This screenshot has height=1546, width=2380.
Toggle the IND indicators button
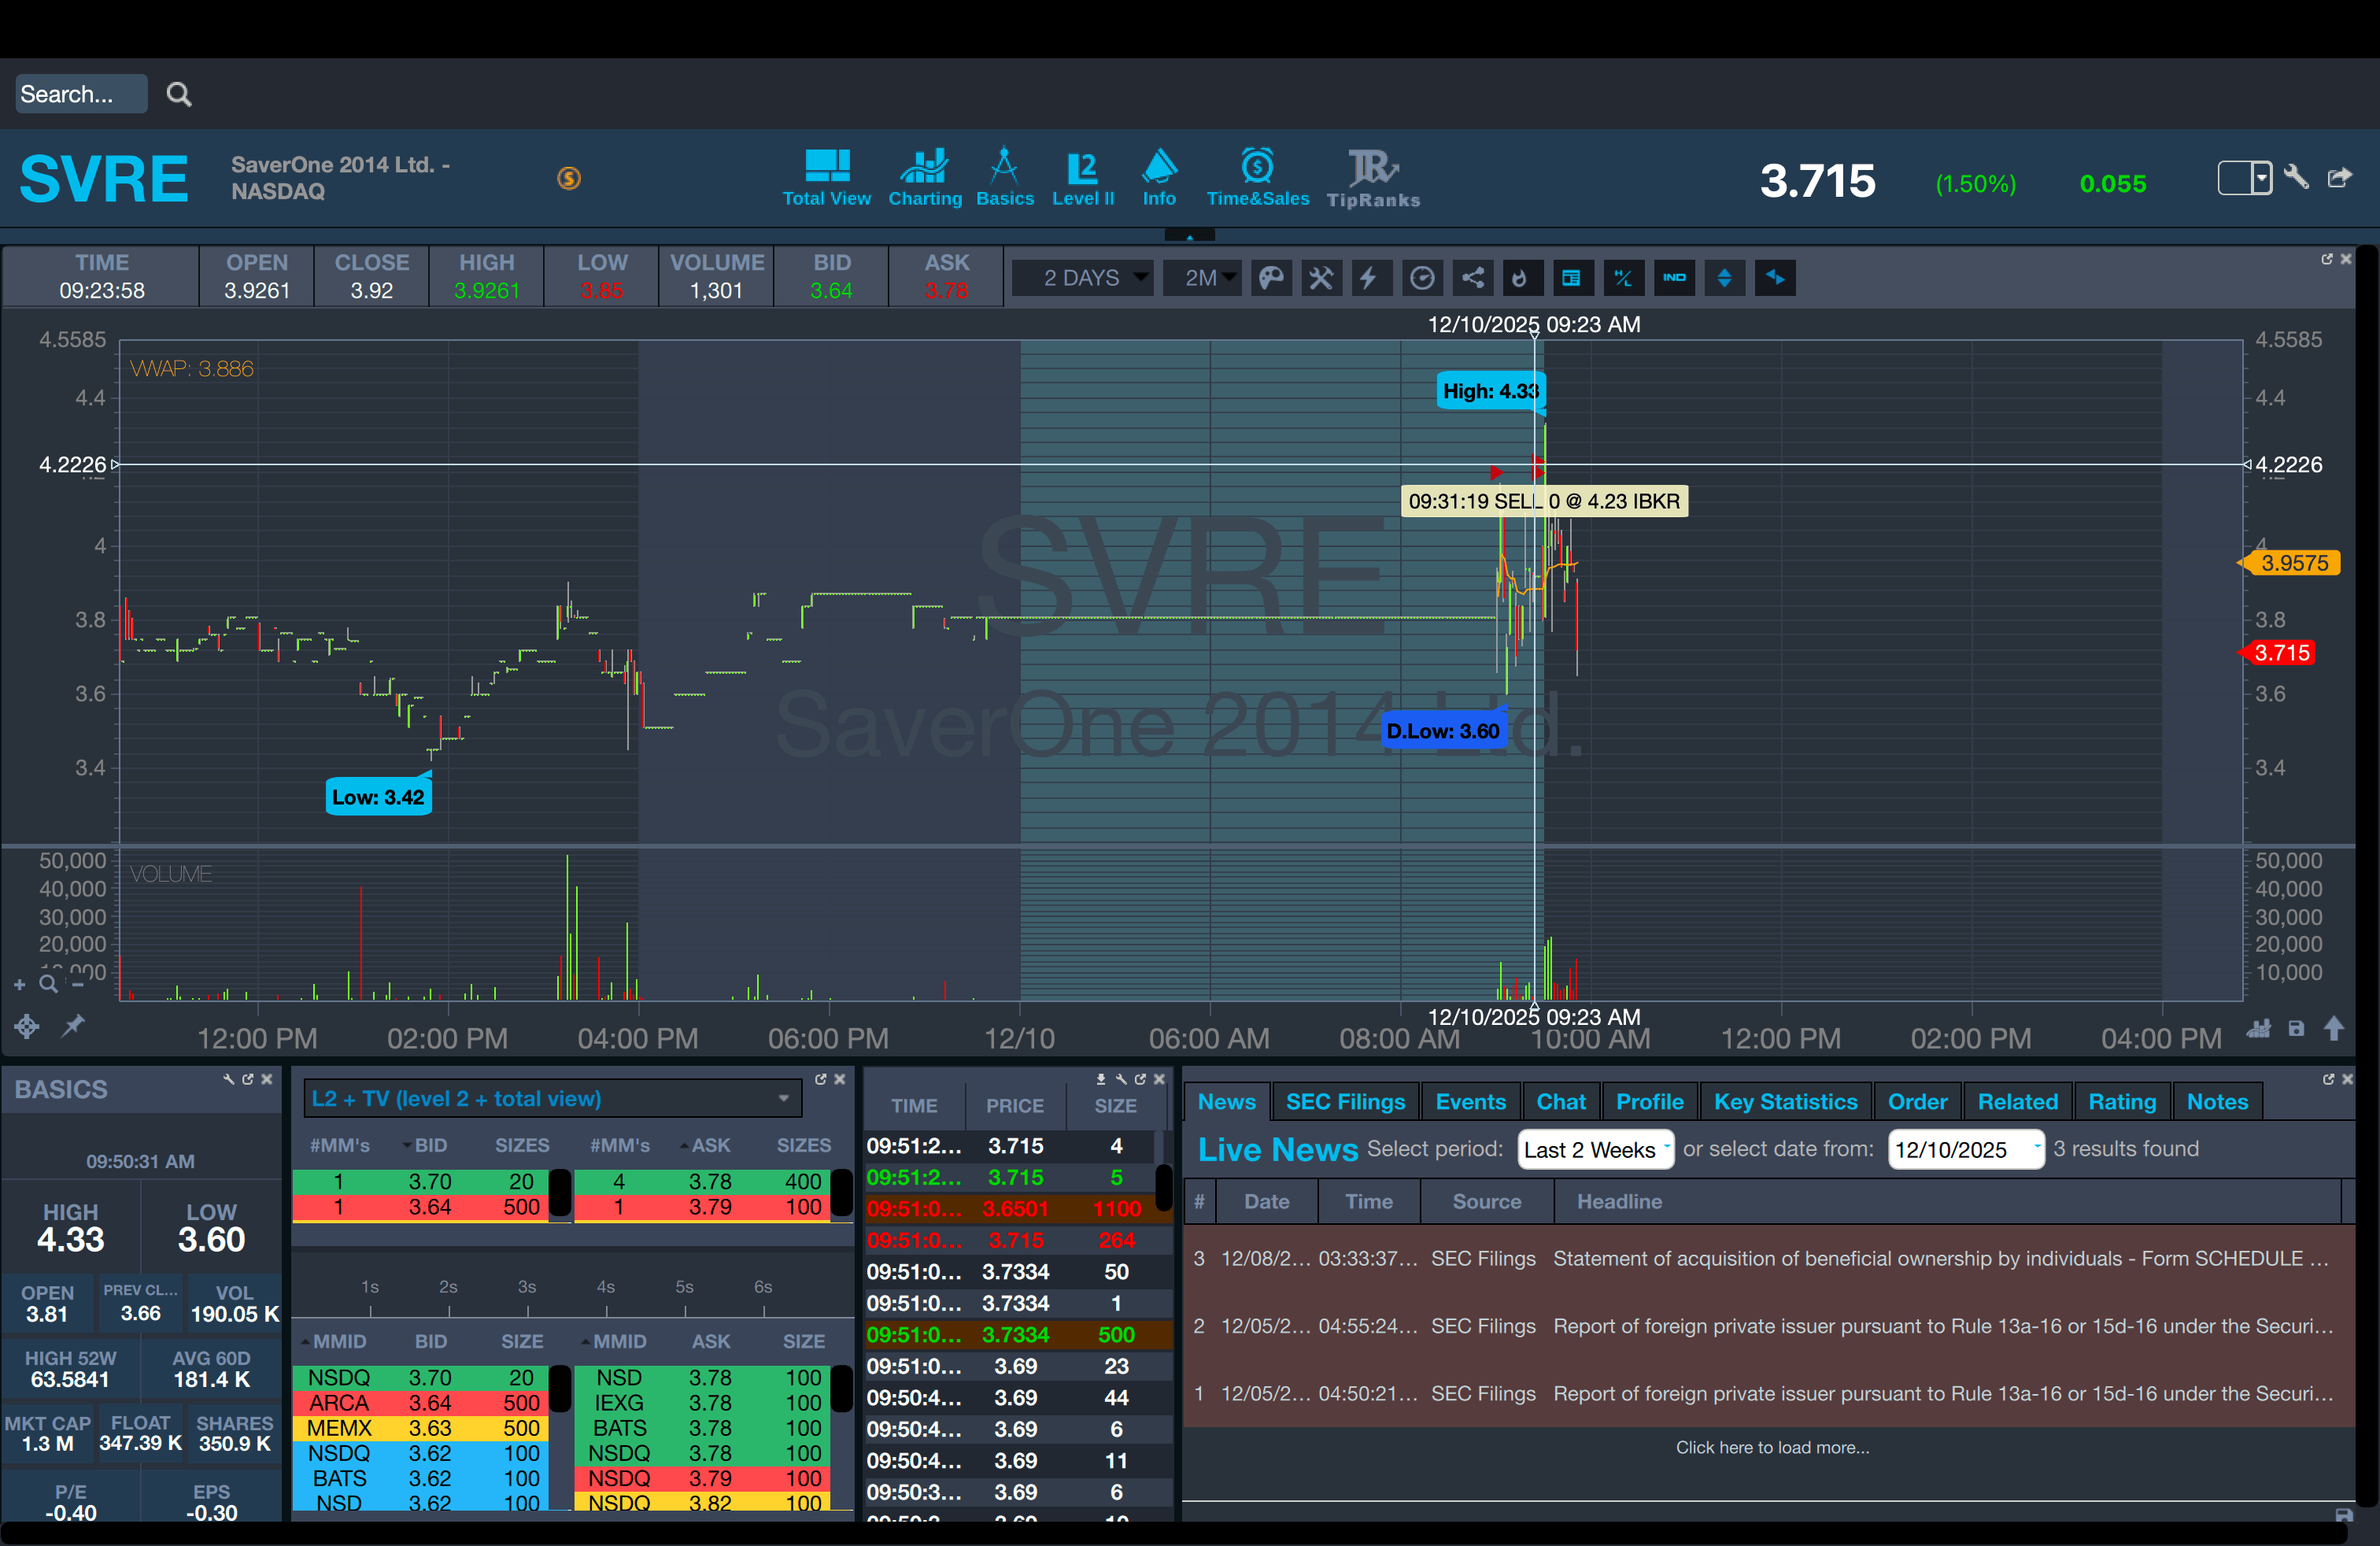click(1674, 278)
